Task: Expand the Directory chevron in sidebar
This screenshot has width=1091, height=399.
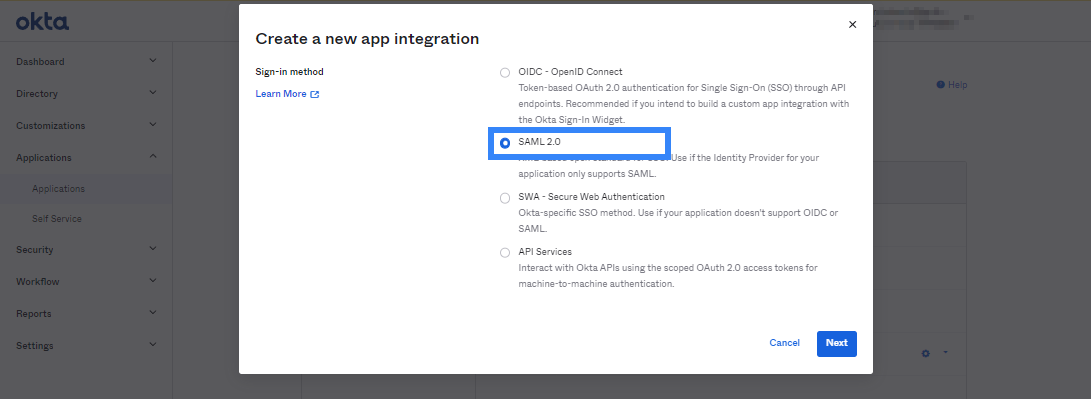Action: (153, 93)
